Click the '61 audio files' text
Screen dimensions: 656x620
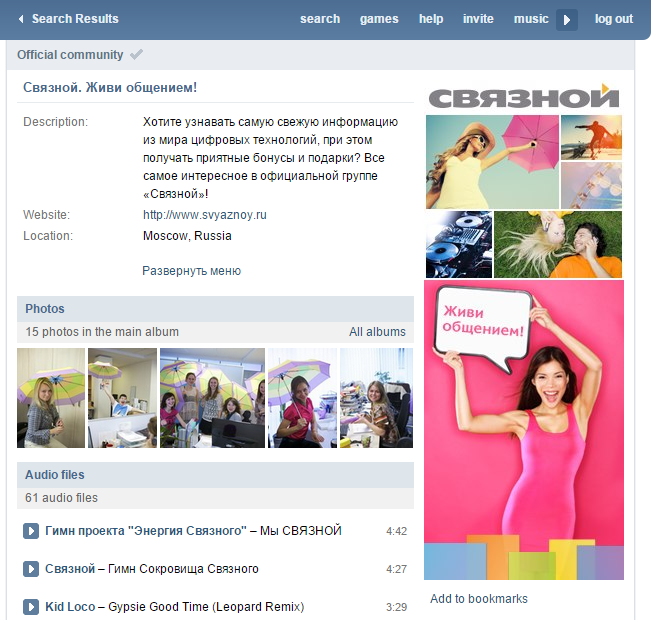(61, 498)
